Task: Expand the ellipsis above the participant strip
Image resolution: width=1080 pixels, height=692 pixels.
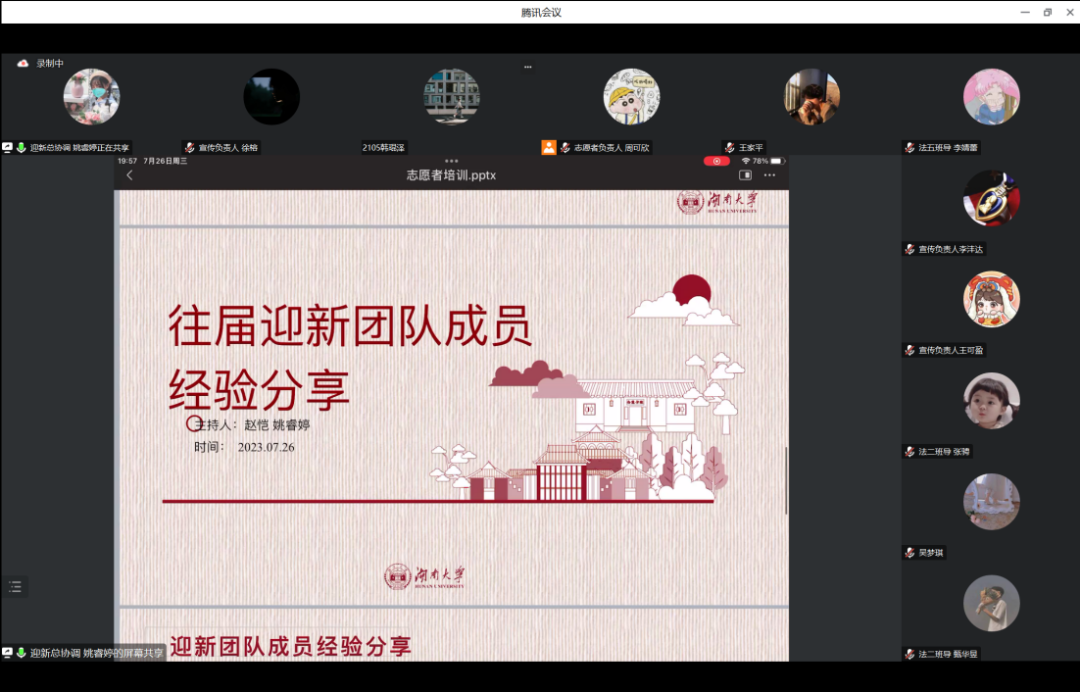Action: click(527, 67)
